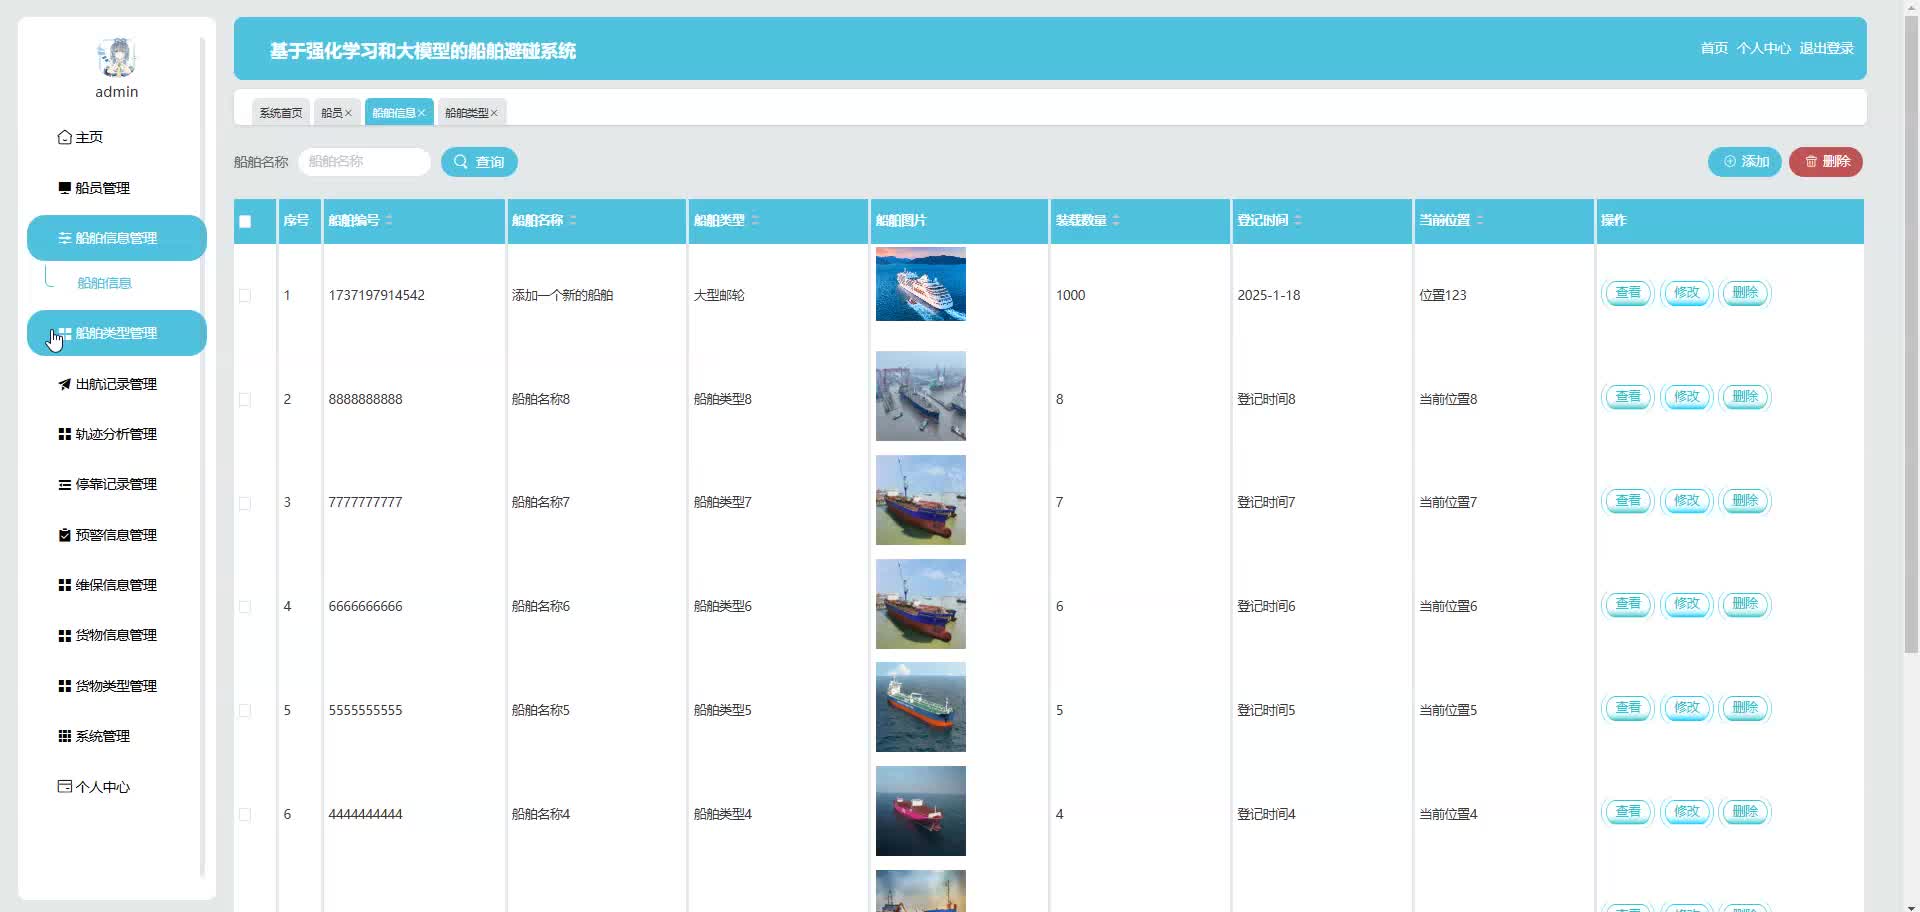Focus the 船舶名称 search field
This screenshot has width=1920, height=912.
[x=365, y=162]
